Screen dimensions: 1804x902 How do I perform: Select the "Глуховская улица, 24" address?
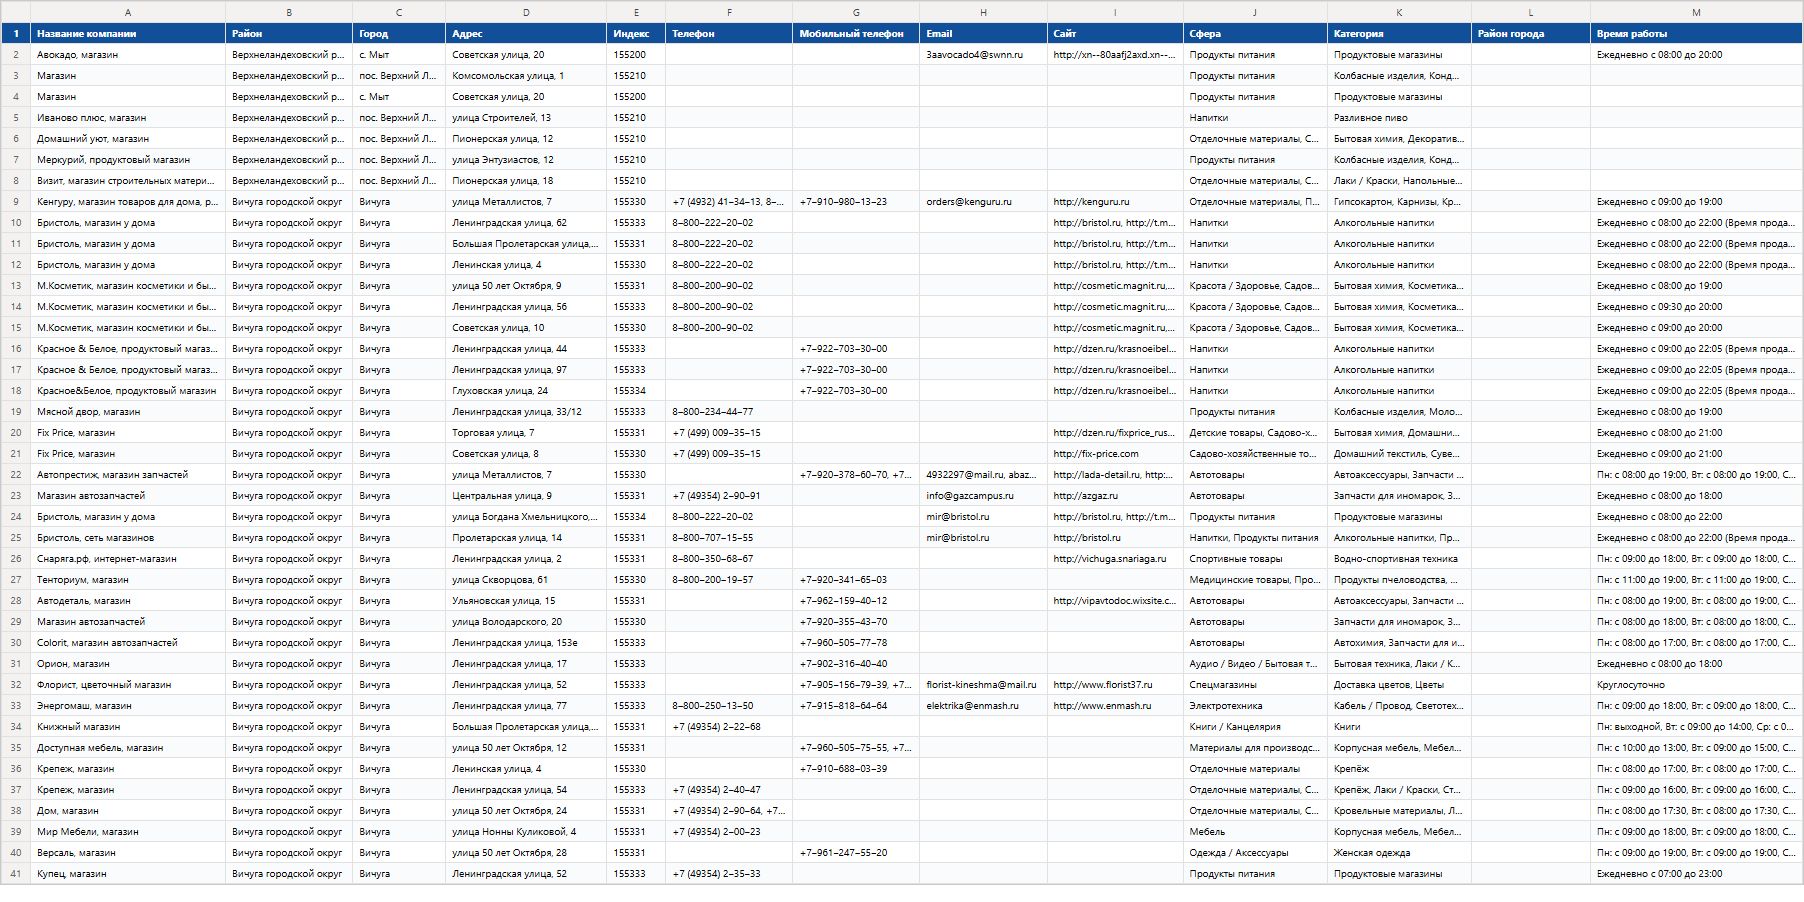(x=526, y=391)
